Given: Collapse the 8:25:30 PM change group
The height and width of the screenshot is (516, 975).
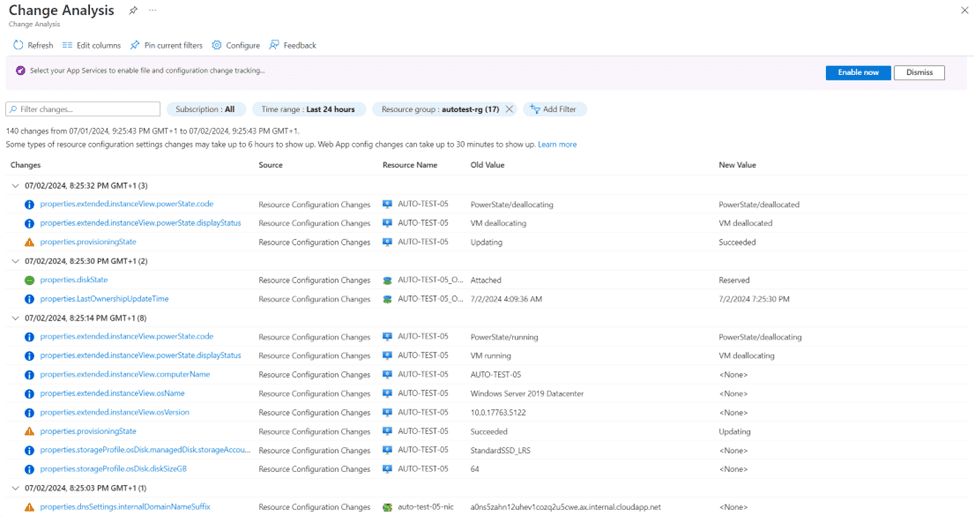Looking at the screenshot, I should click(15, 261).
